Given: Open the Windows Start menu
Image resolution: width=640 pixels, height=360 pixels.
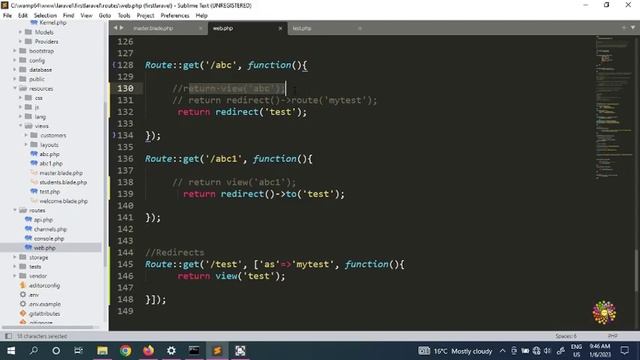Looking at the screenshot, I should [x=11, y=351].
